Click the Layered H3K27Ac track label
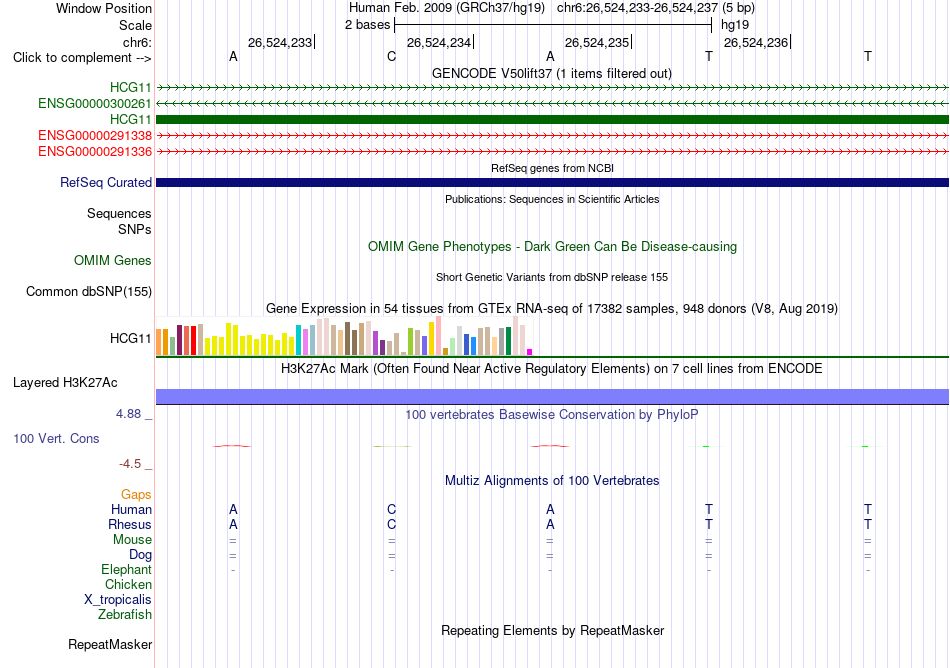Screen dimensions: 950x668 (65, 383)
